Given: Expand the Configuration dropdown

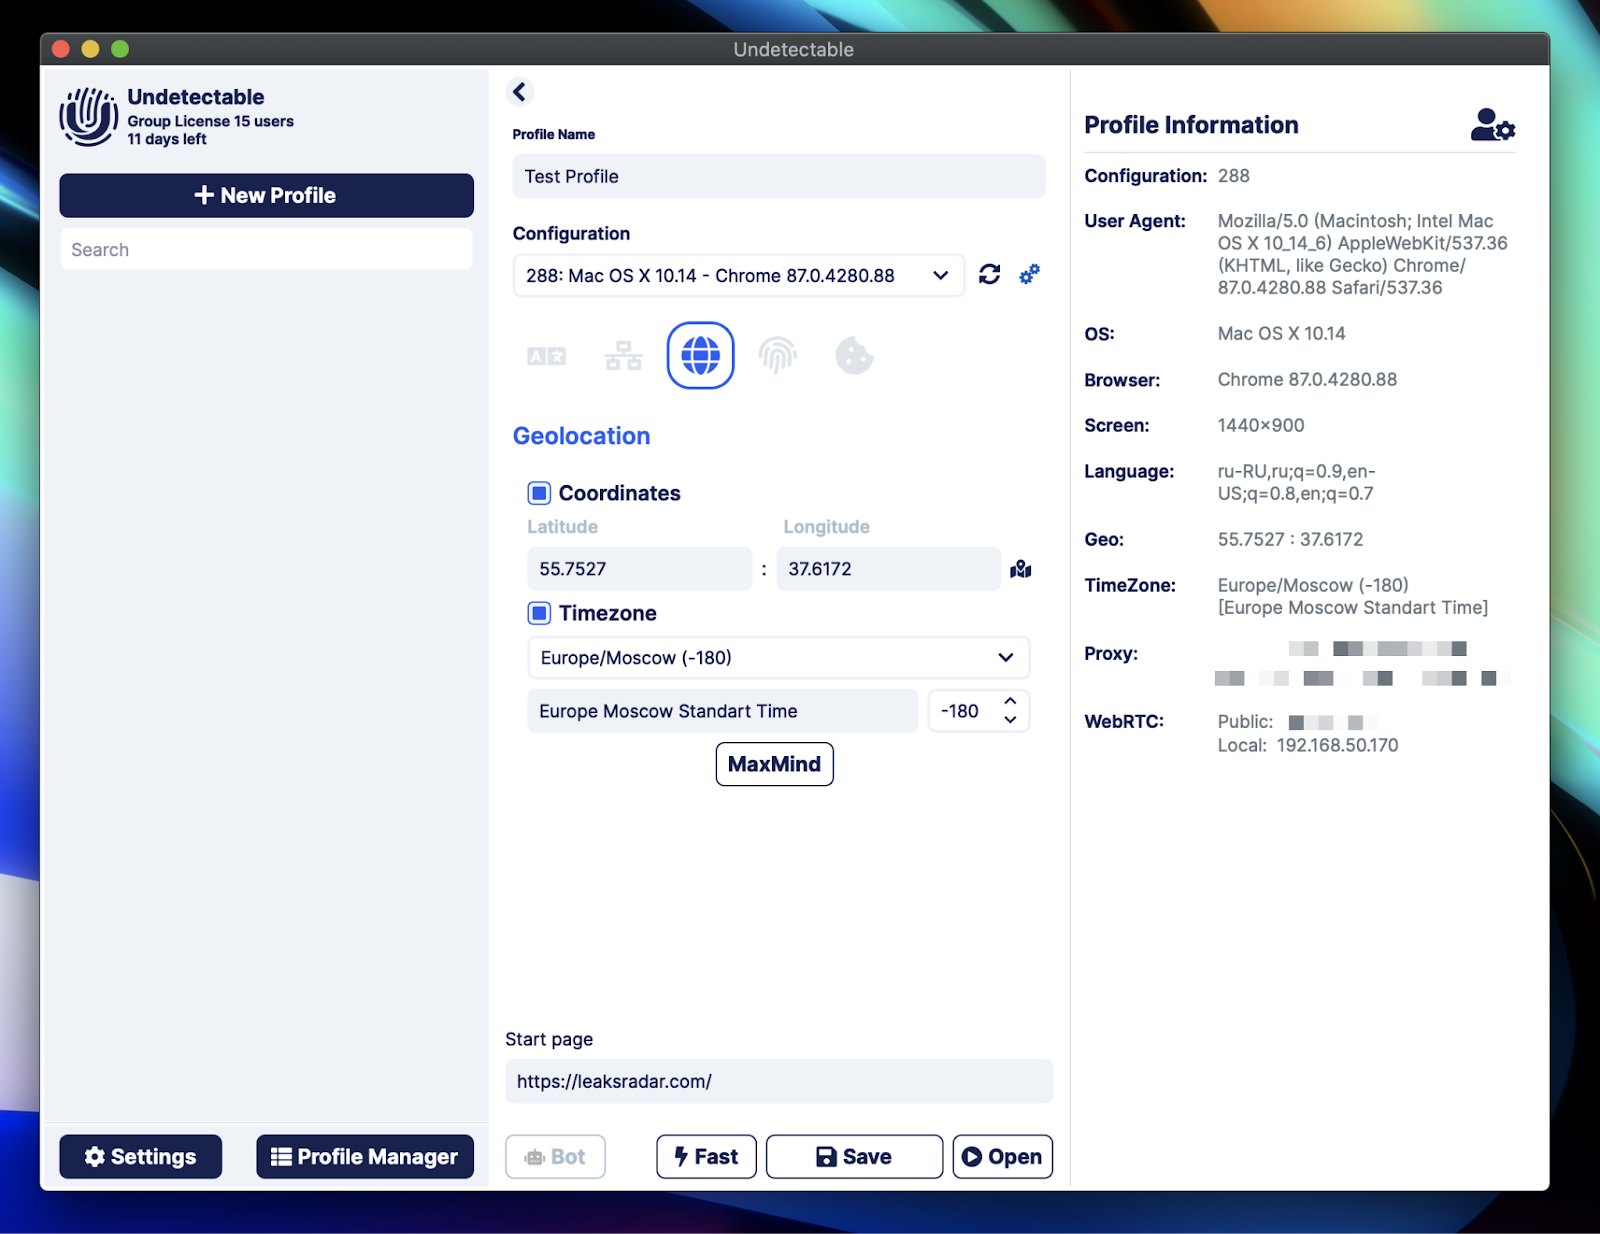Looking at the screenshot, I should pyautogui.click(x=738, y=275).
